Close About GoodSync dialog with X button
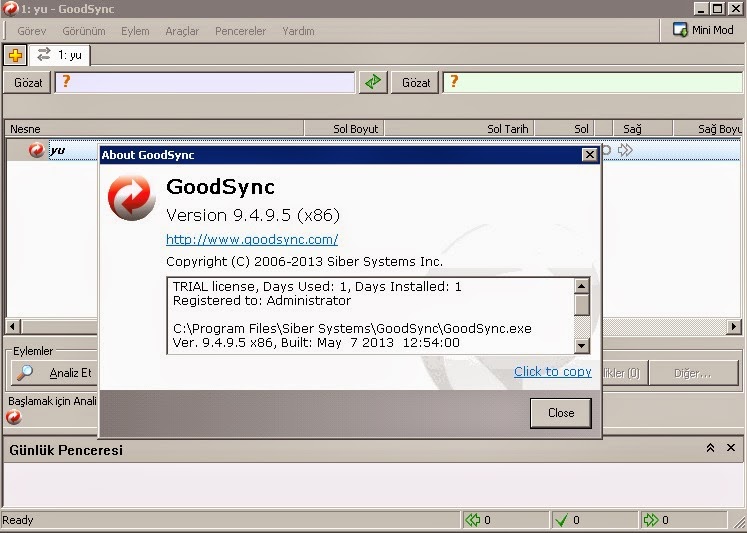The image size is (747, 533). pyautogui.click(x=590, y=154)
